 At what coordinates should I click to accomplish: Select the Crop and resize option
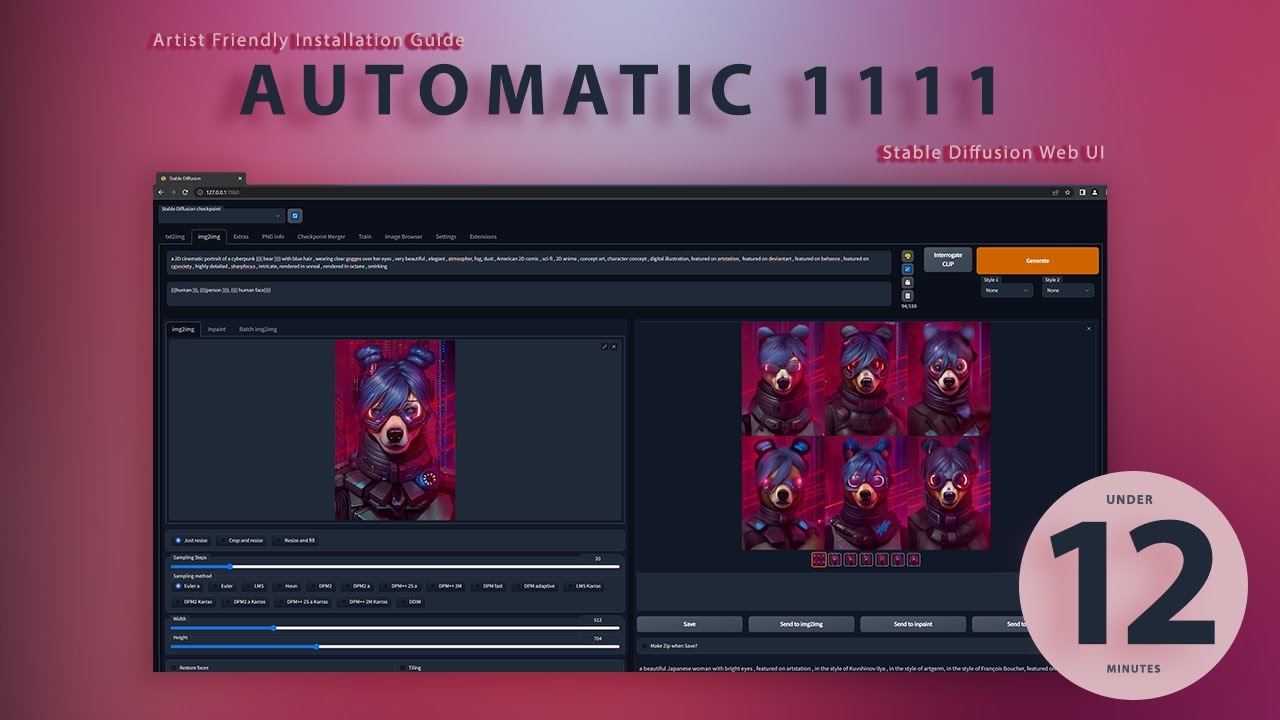pyautogui.click(x=240, y=540)
